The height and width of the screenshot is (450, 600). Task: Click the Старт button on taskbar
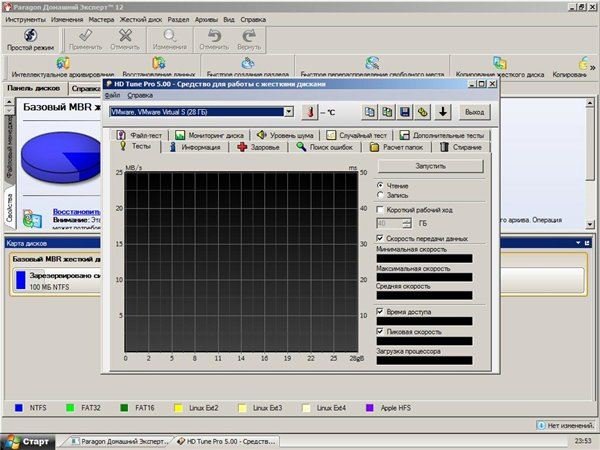[x=28, y=442]
